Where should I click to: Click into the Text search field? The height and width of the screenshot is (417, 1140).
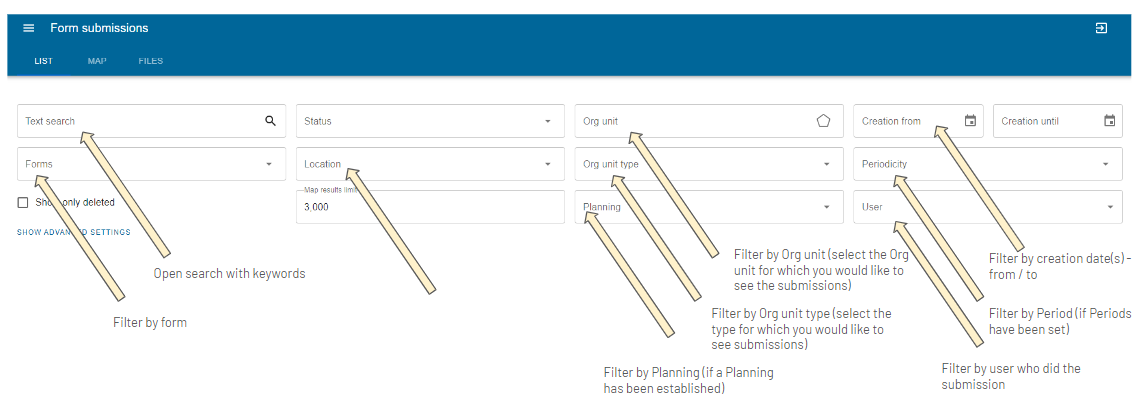[150, 121]
